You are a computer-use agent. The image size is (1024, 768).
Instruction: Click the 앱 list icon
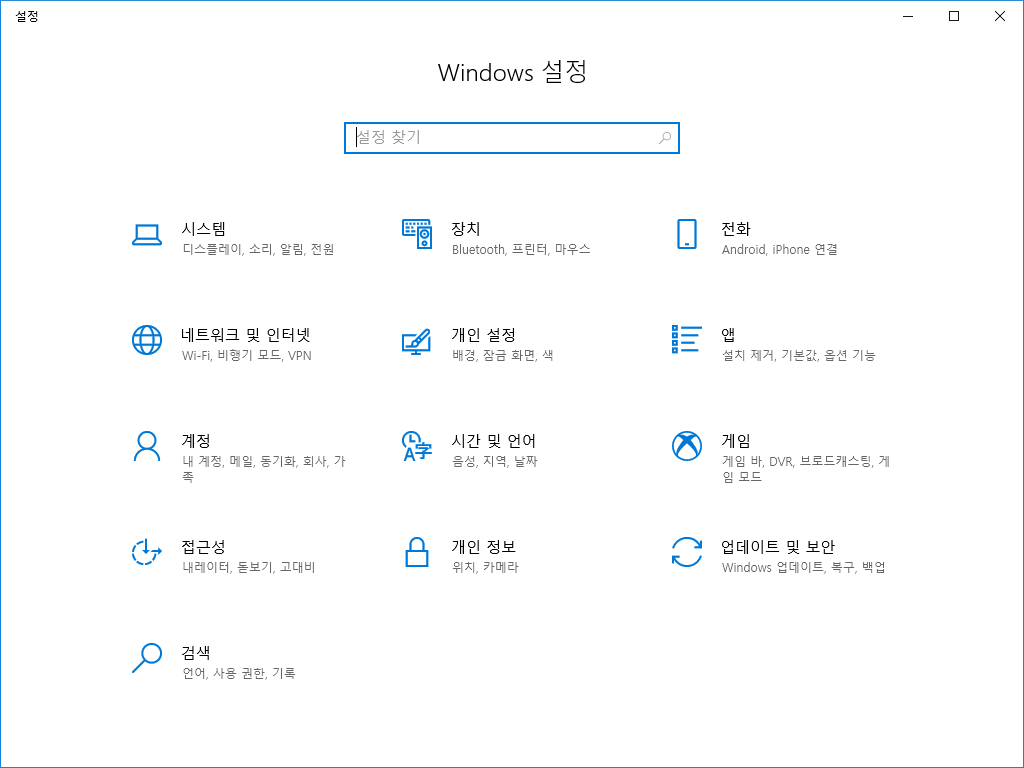[686, 340]
